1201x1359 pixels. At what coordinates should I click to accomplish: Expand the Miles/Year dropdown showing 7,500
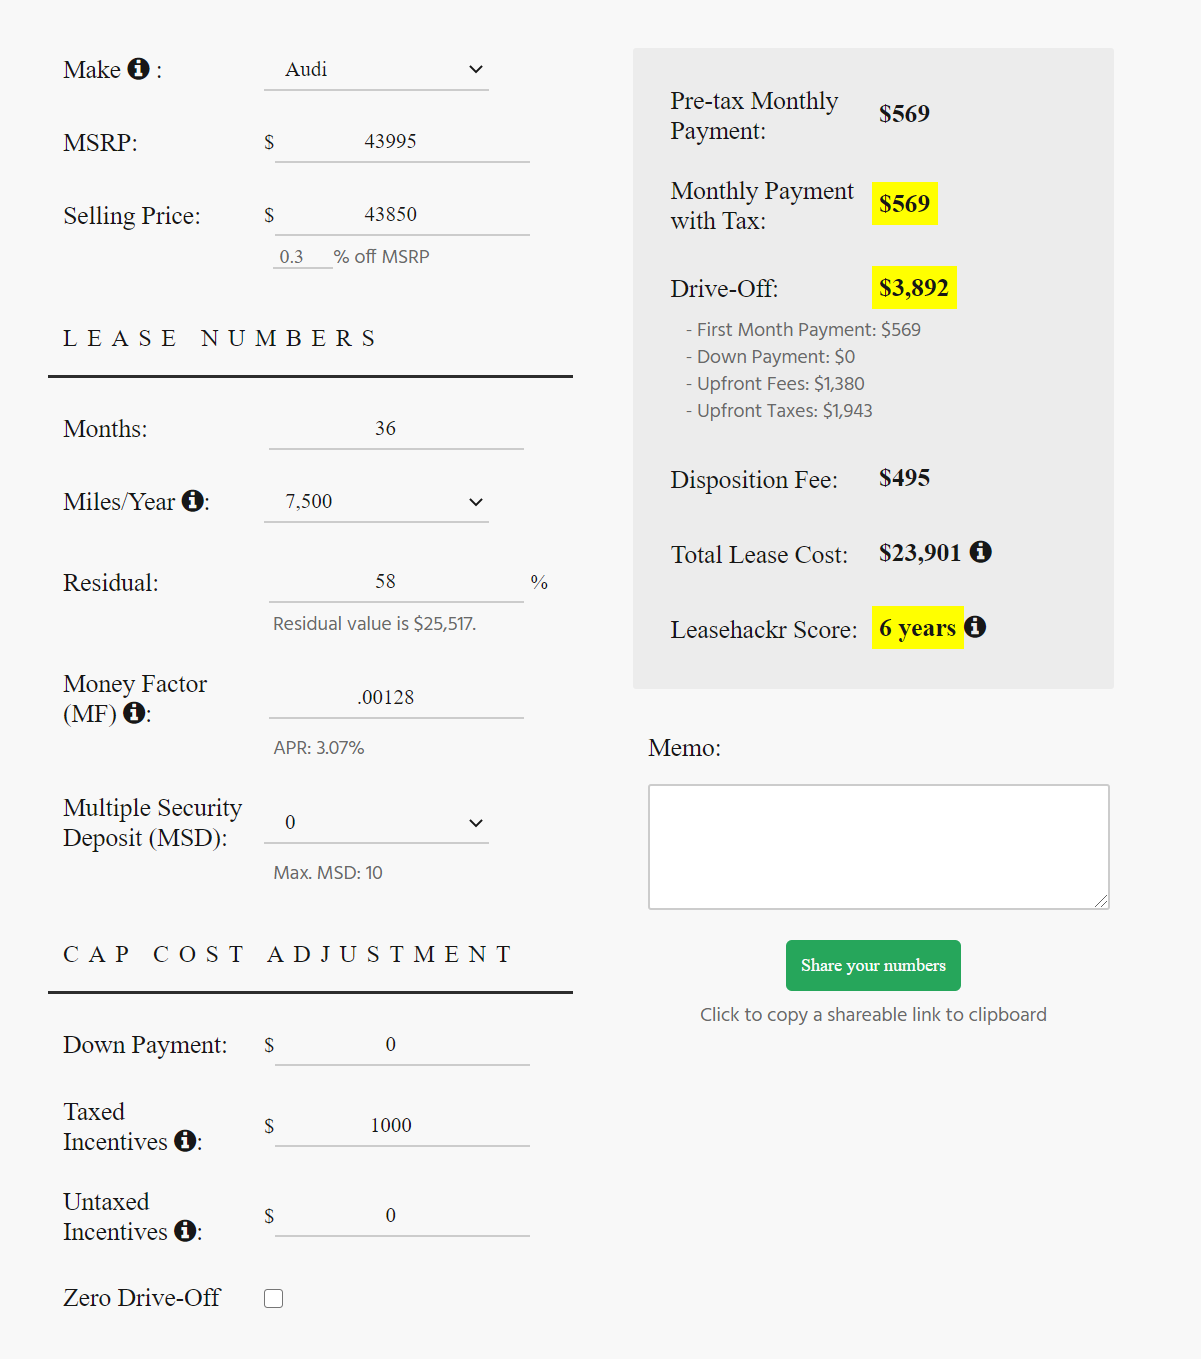pyautogui.click(x=376, y=501)
